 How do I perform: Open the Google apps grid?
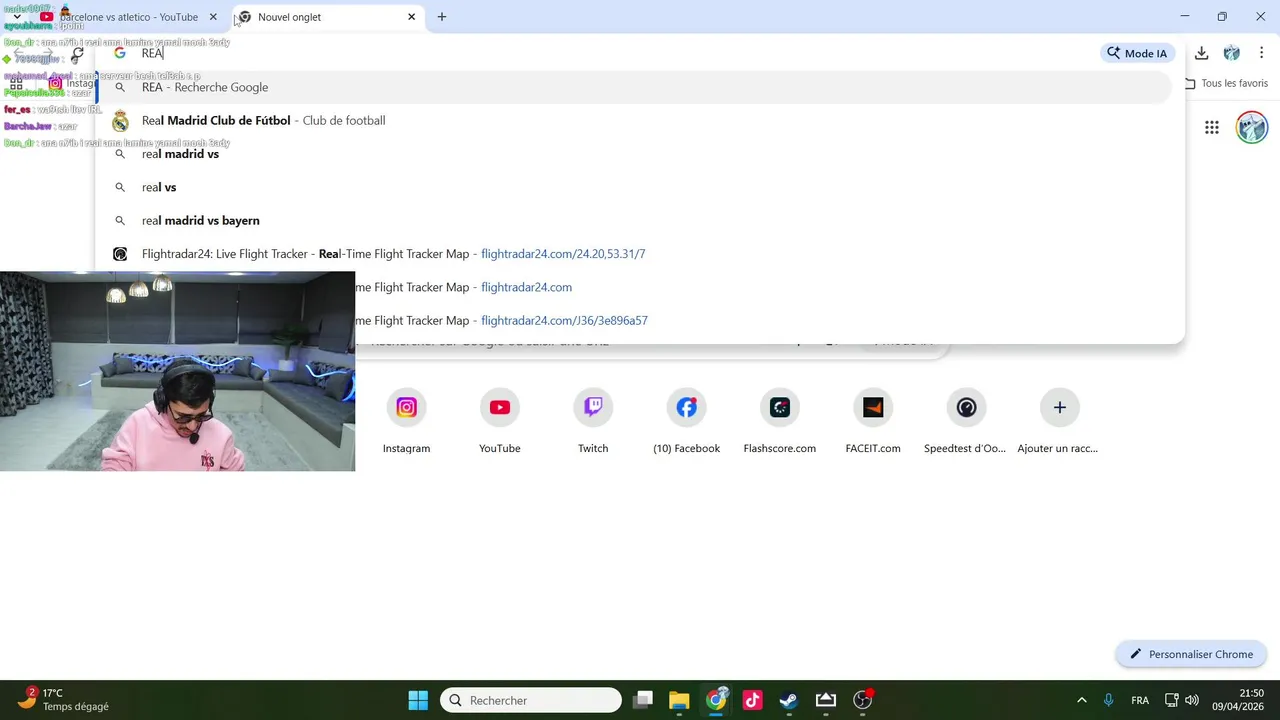point(1211,127)
